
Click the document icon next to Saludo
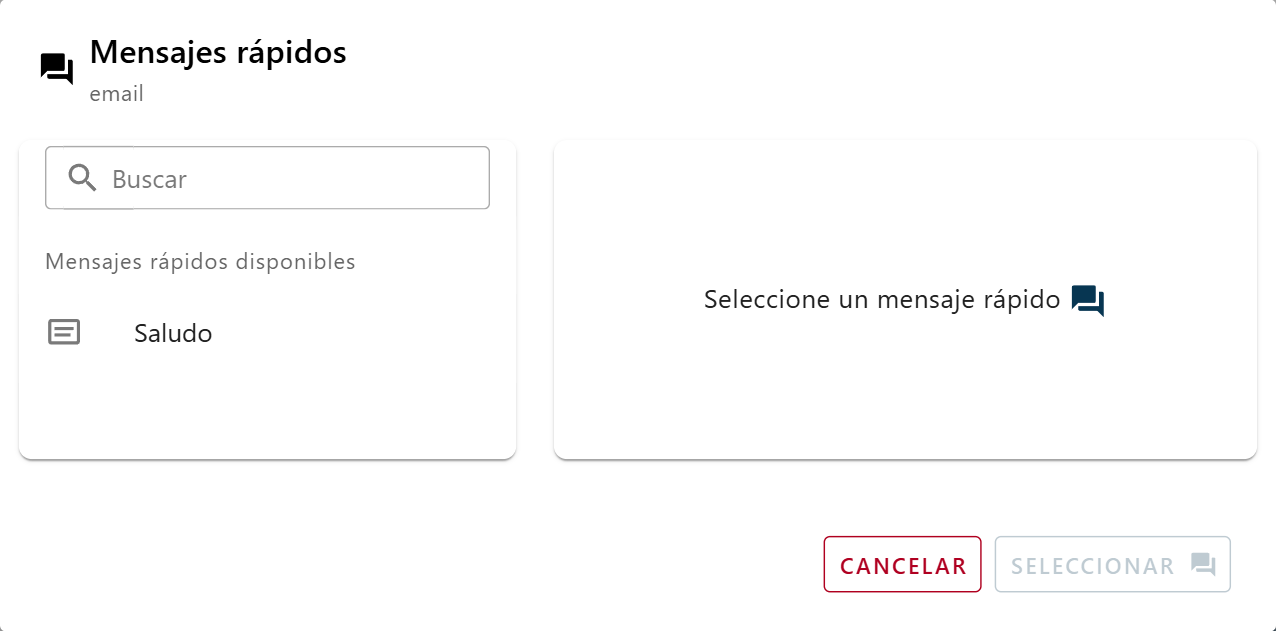pos(64,331)
